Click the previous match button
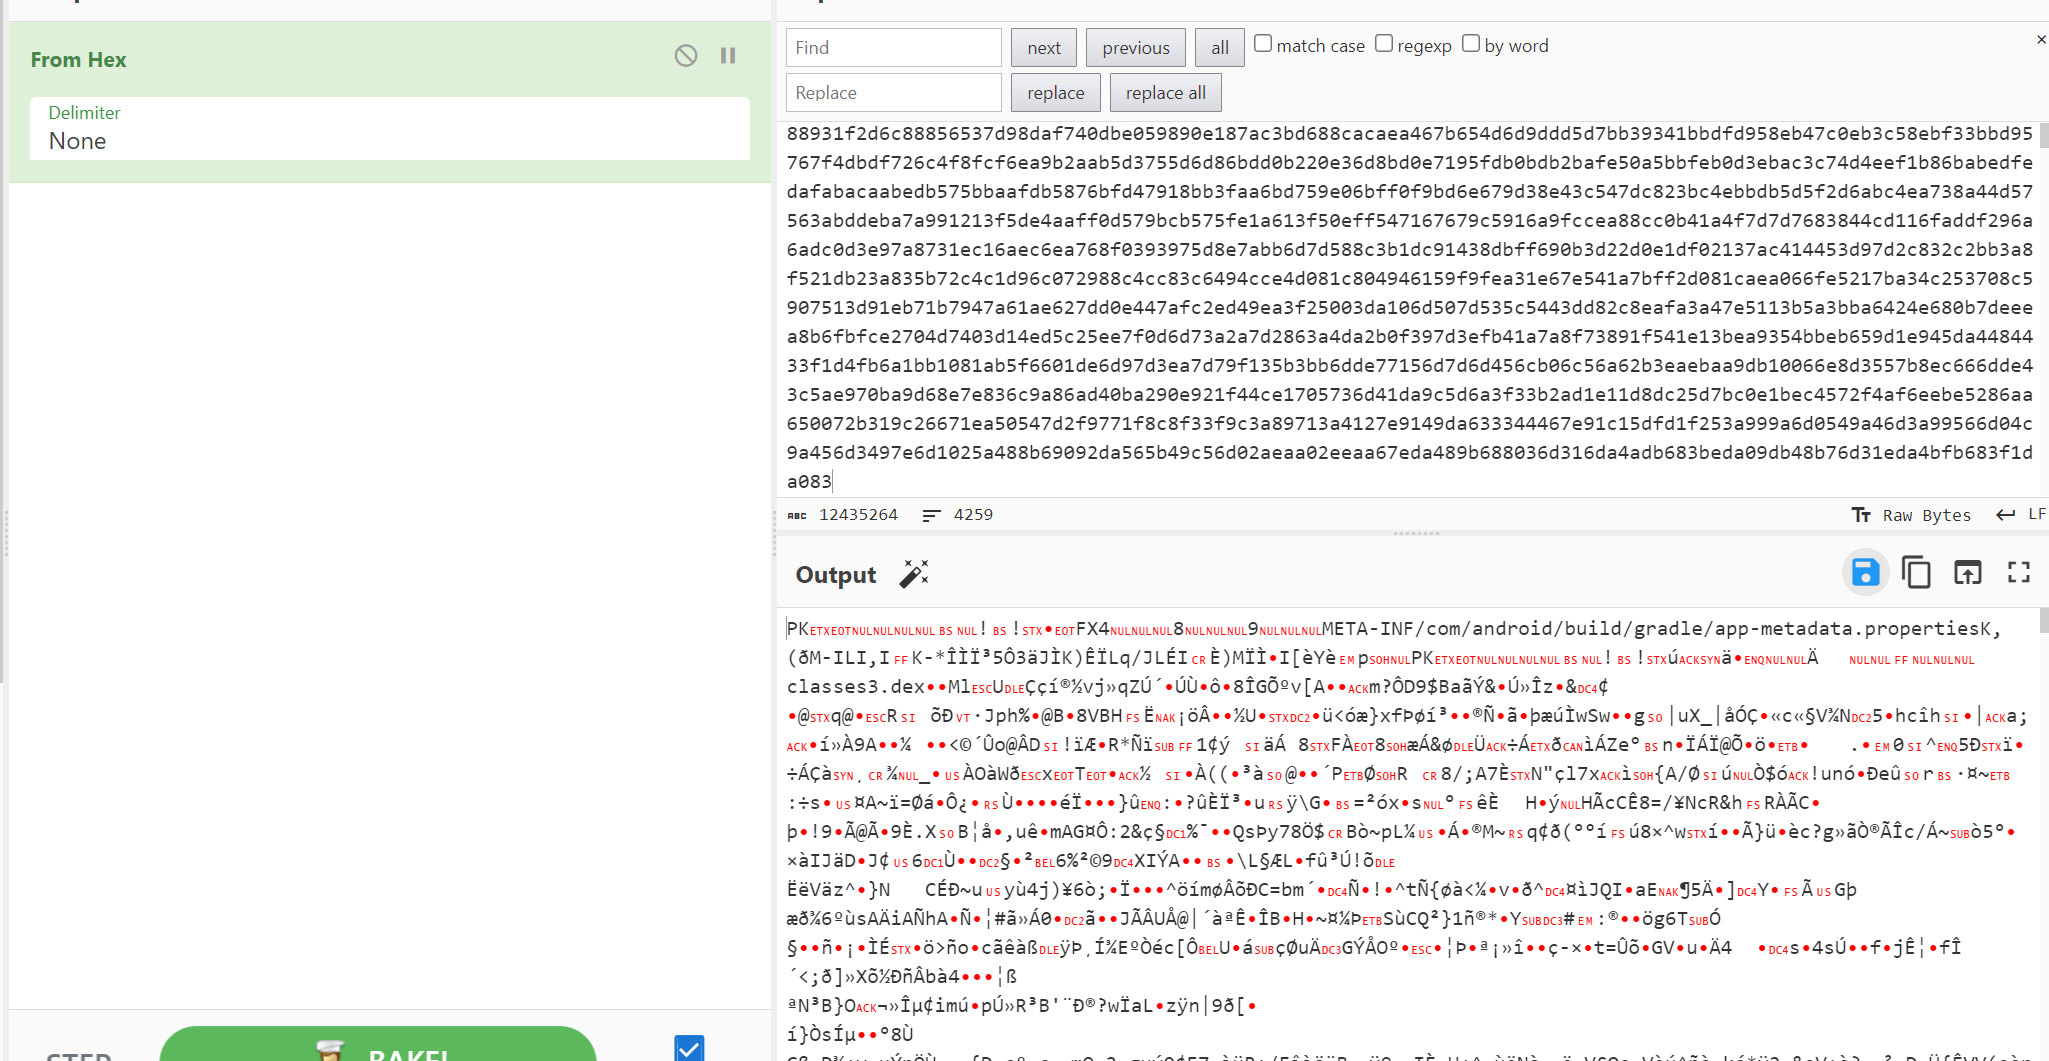The width and height of the screenshot is (2049, 1061). pos(1135,48)
